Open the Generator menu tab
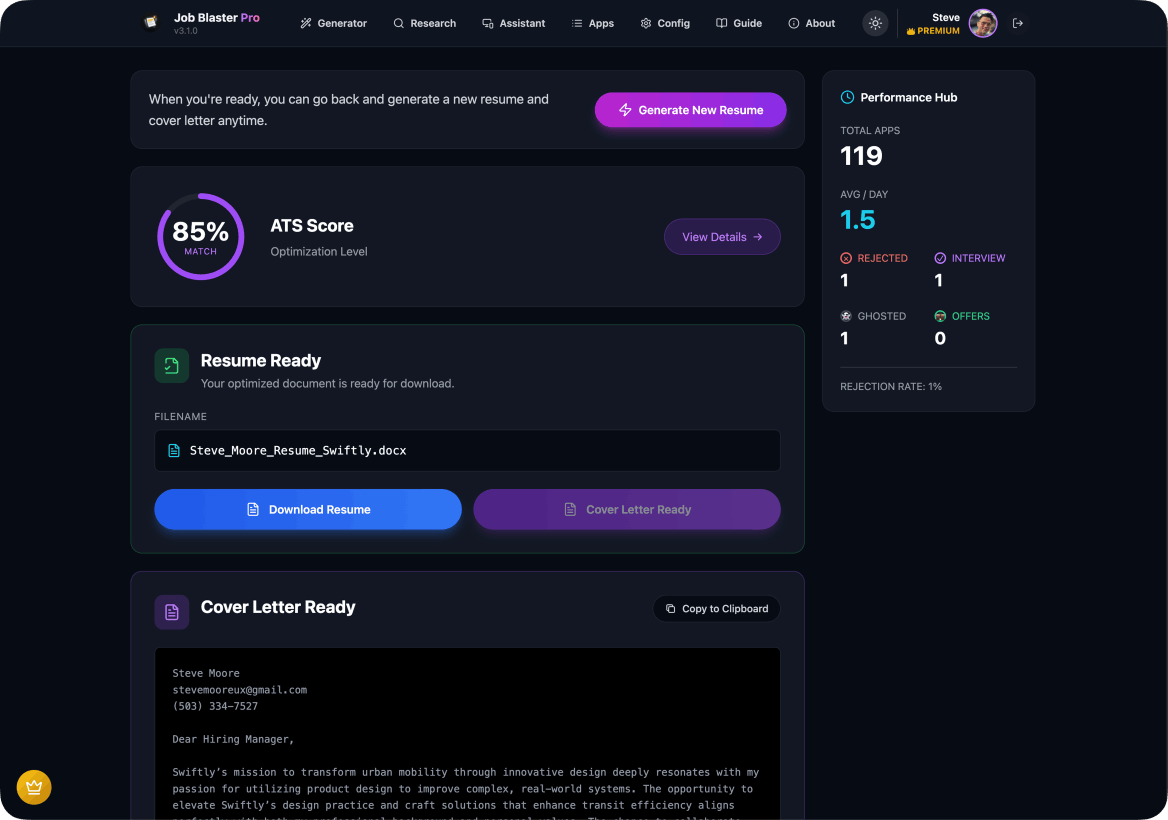Image resolution: width=1168 pixels, height=820 pixels. click(x=333, y=23)
